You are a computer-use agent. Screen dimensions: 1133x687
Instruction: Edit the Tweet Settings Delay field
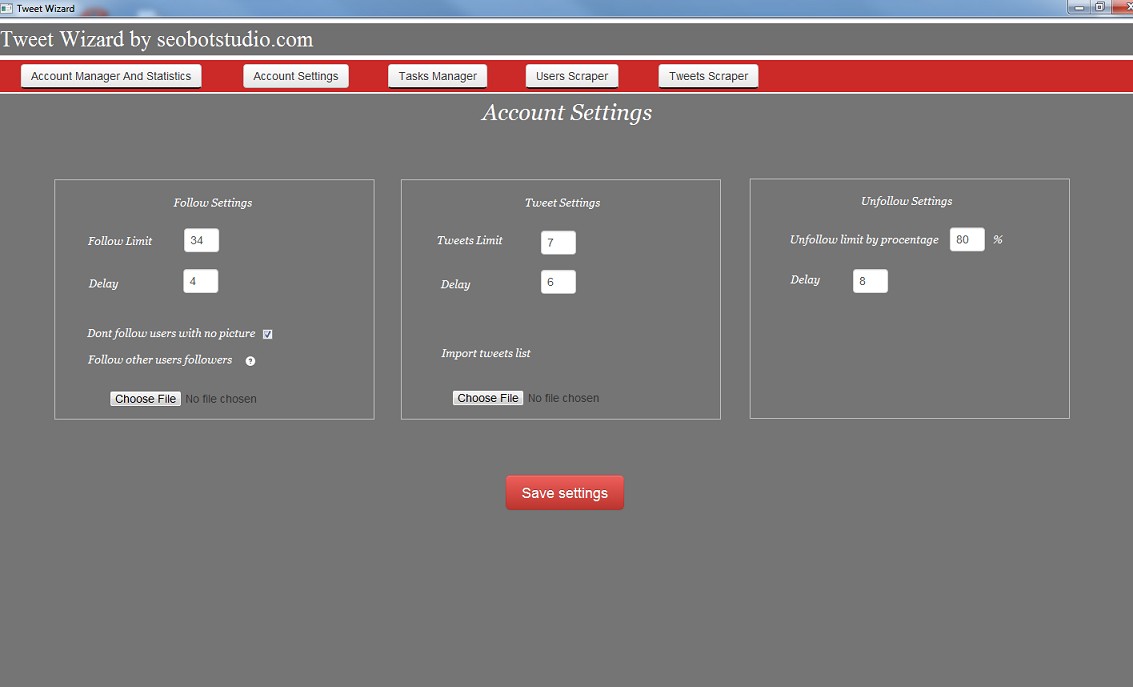click(559, 282)
